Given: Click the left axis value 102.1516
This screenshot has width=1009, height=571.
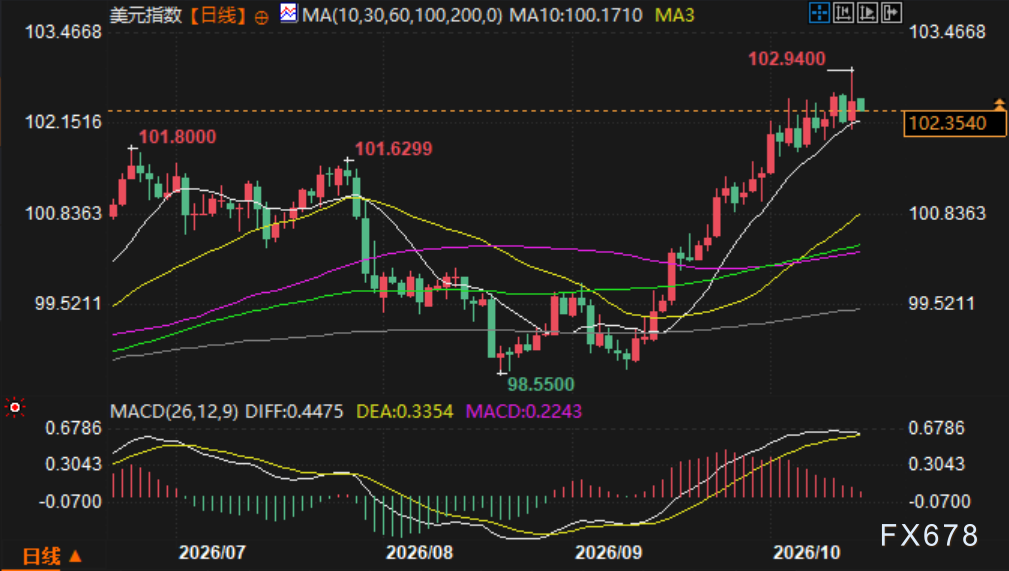Looking at the screenshot, I should coord(63,122).
